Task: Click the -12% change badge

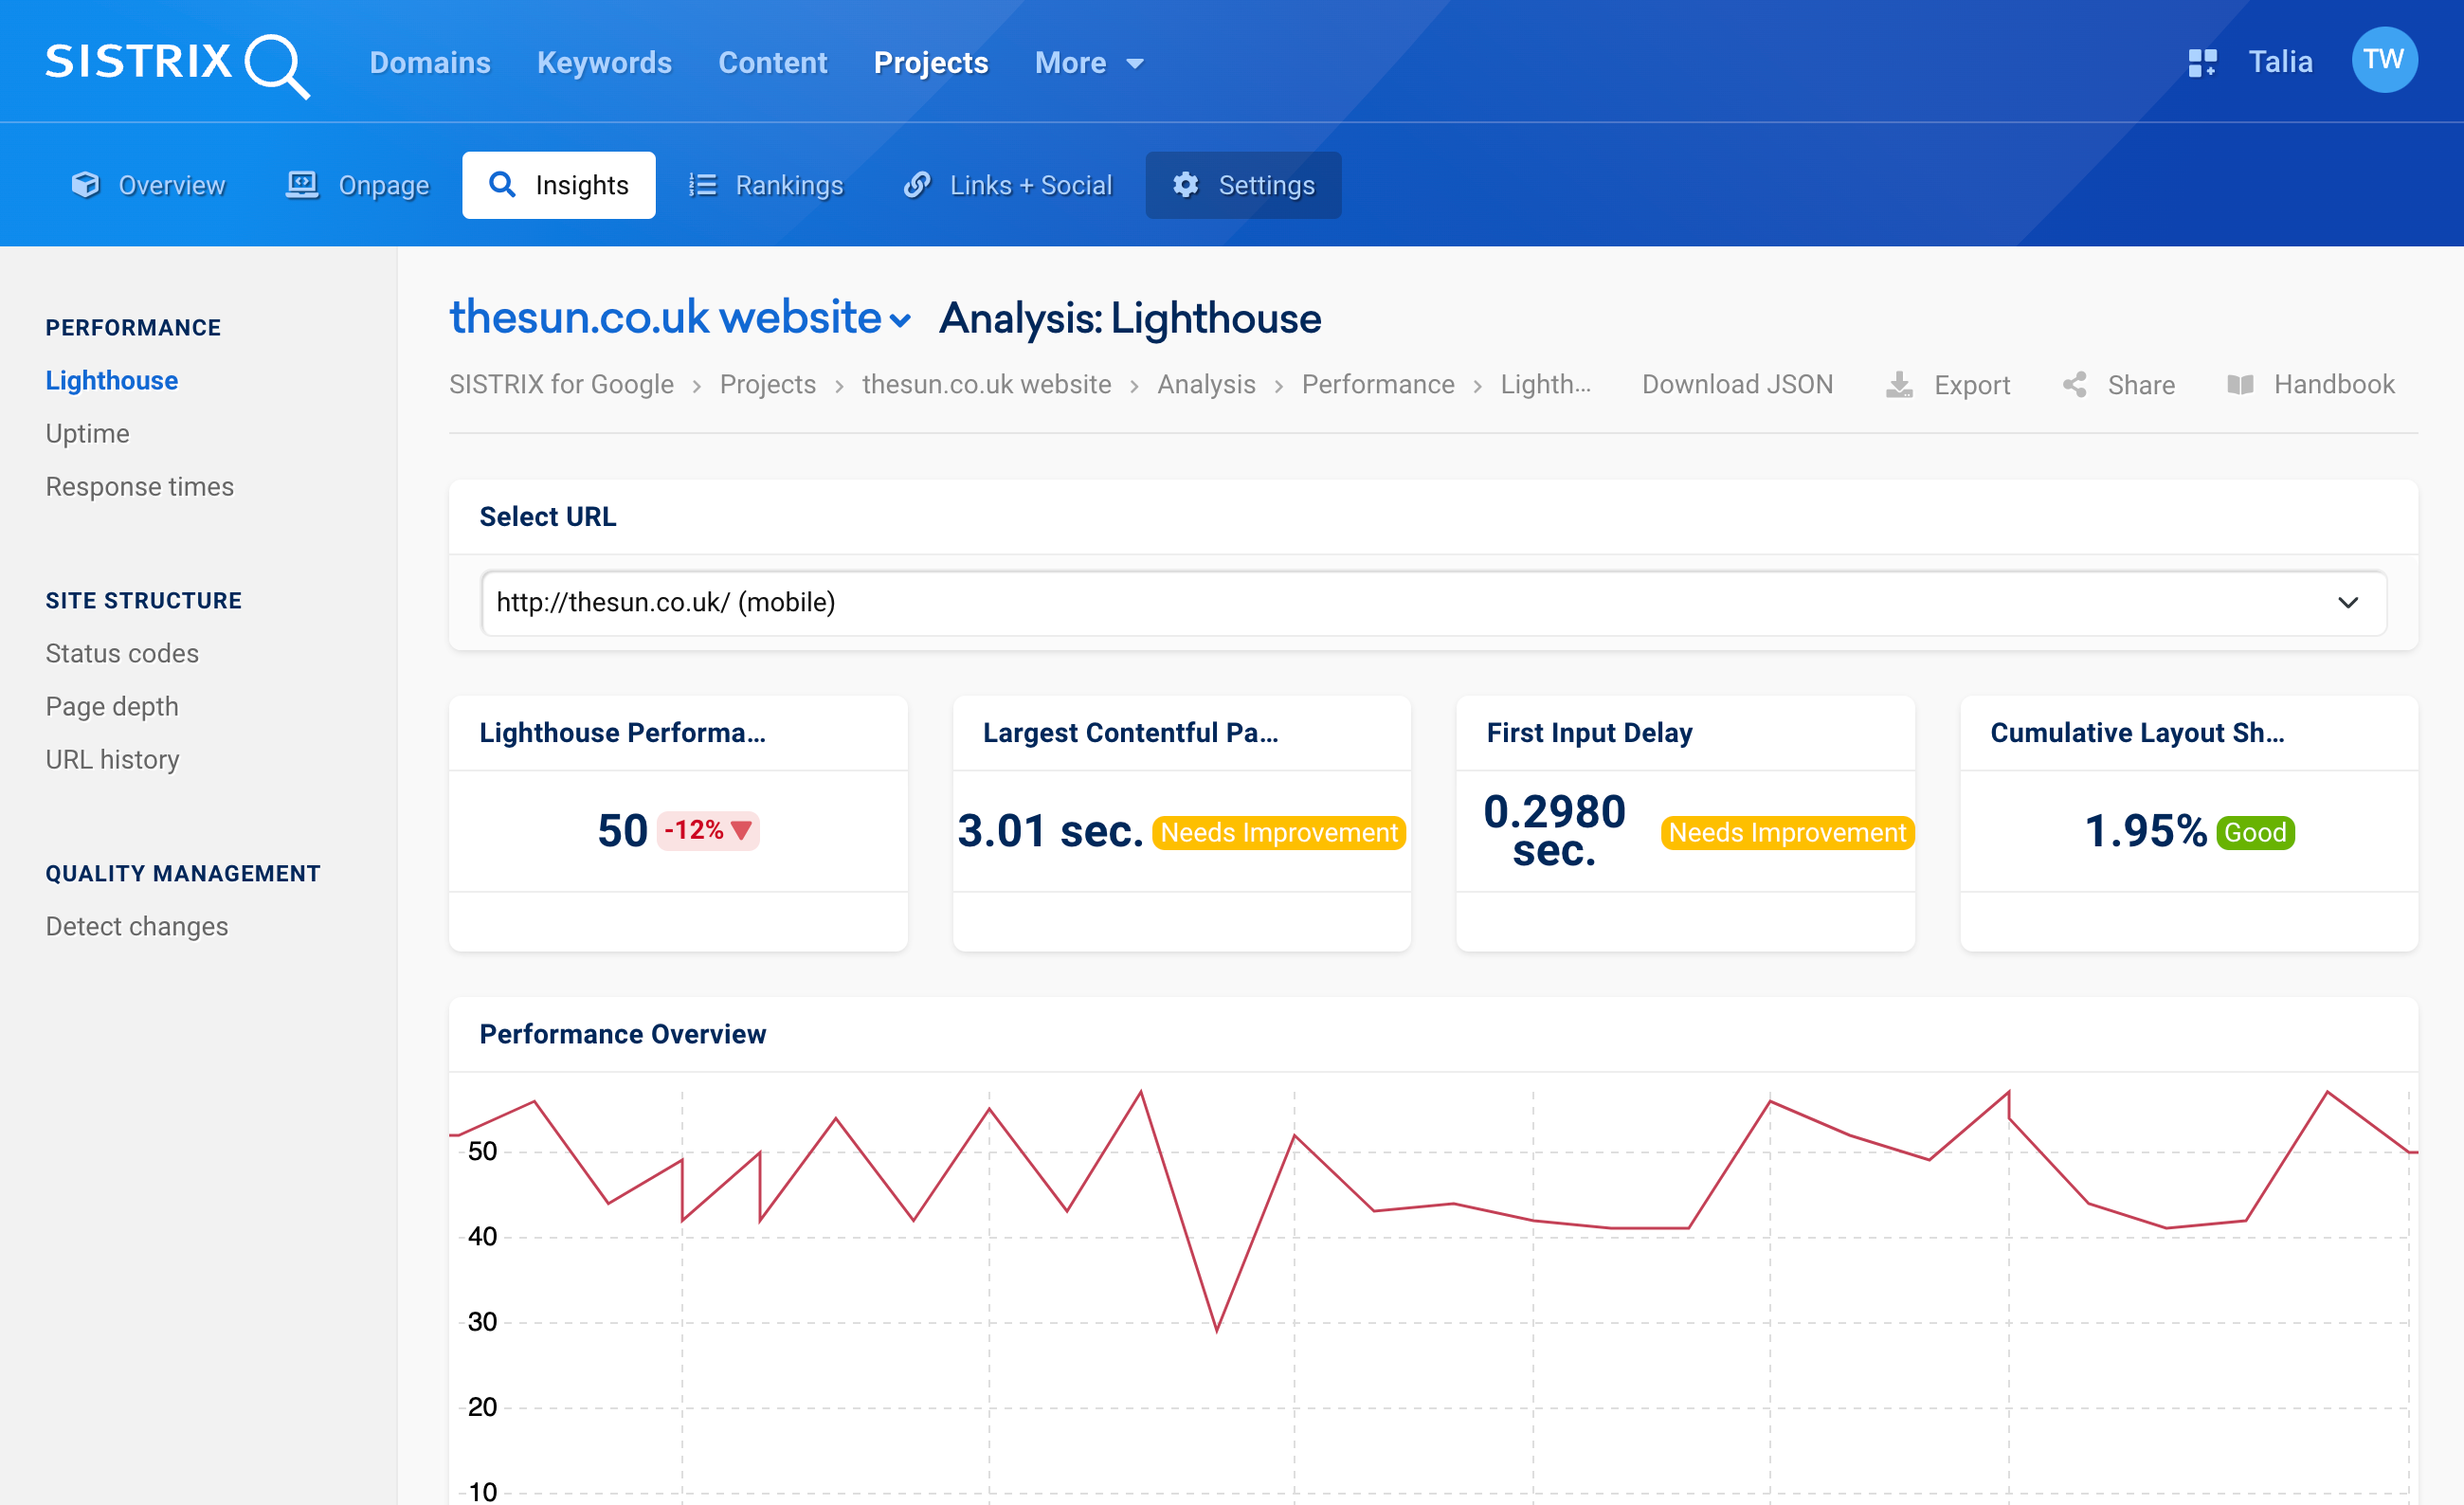Action: coord(708,830)
